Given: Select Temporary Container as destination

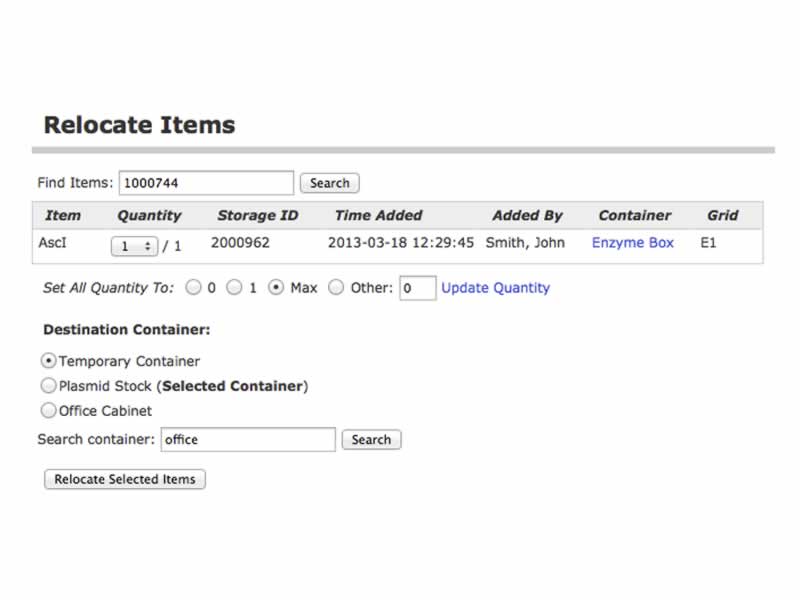Looking at the screenshot, I should (48, 361).
